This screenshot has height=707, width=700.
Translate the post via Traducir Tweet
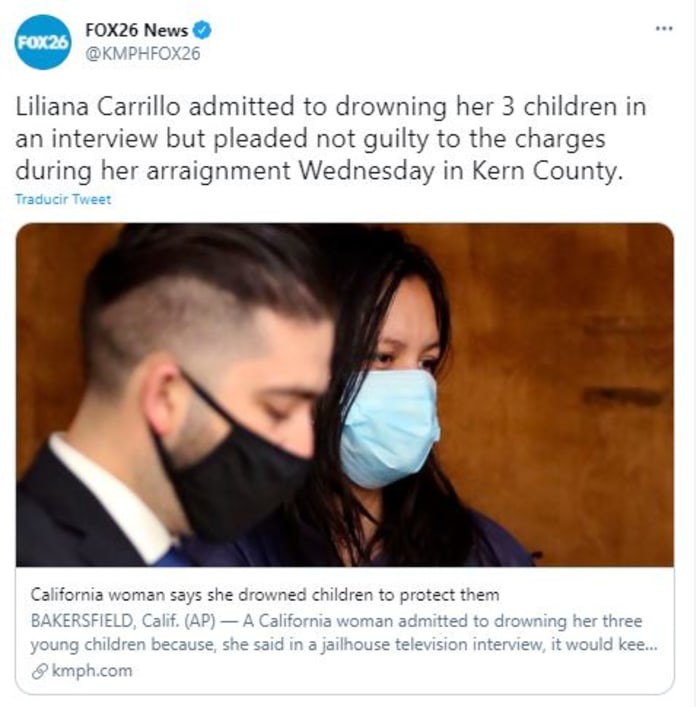(x=63, y=199)
